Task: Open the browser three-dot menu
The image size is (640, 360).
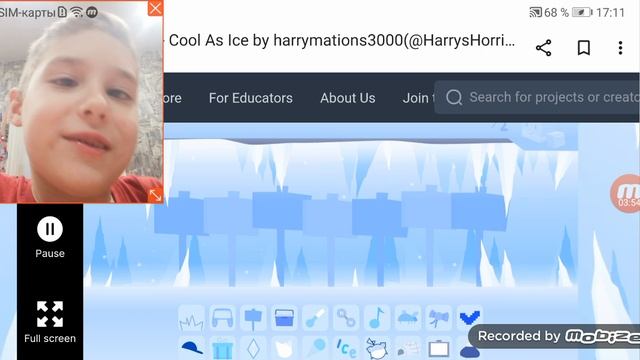Action: (620, 48)
